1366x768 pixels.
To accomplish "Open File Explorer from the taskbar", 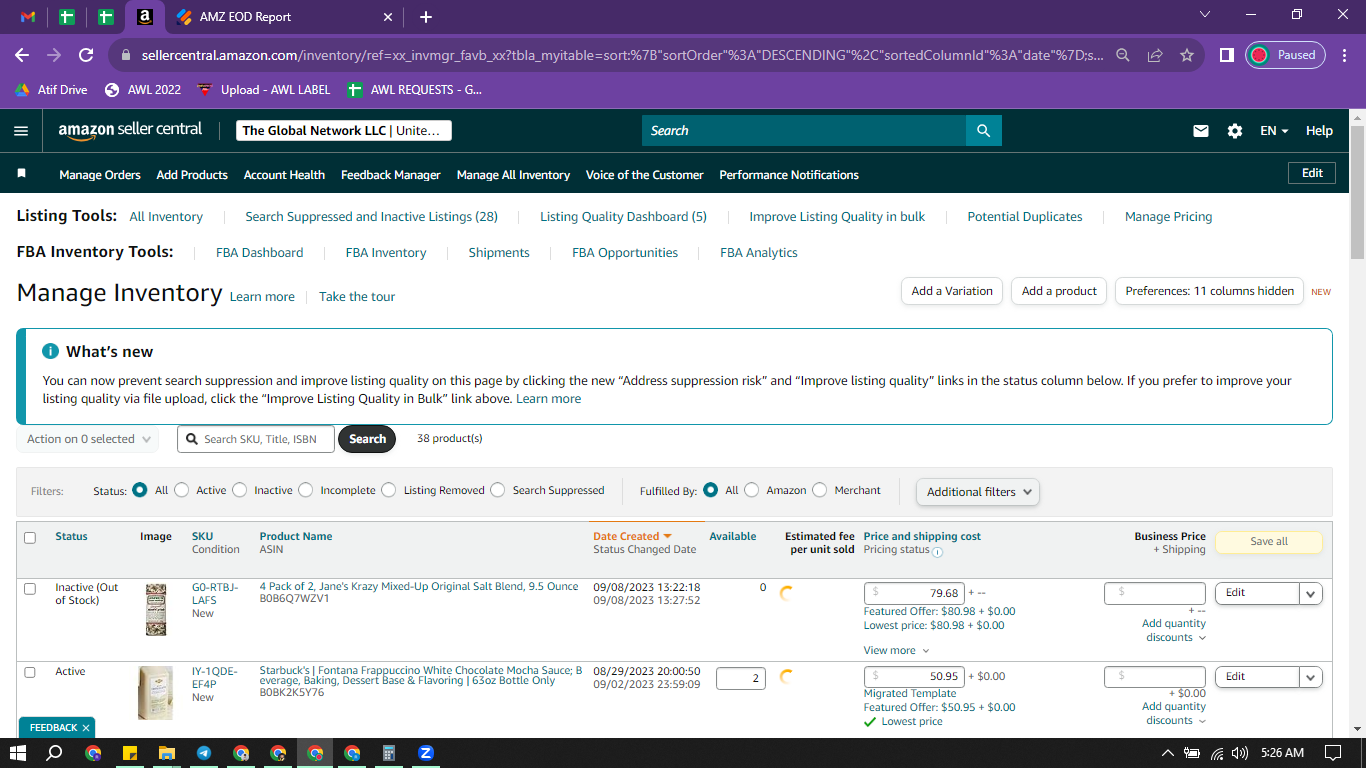I will (x=167, y=753).
